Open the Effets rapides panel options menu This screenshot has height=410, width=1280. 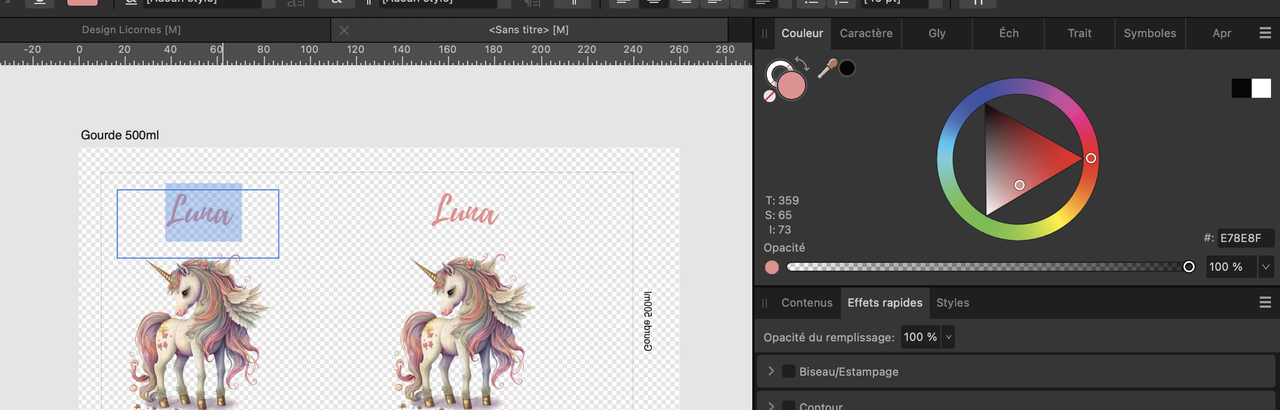click(x=1266, y=302)
